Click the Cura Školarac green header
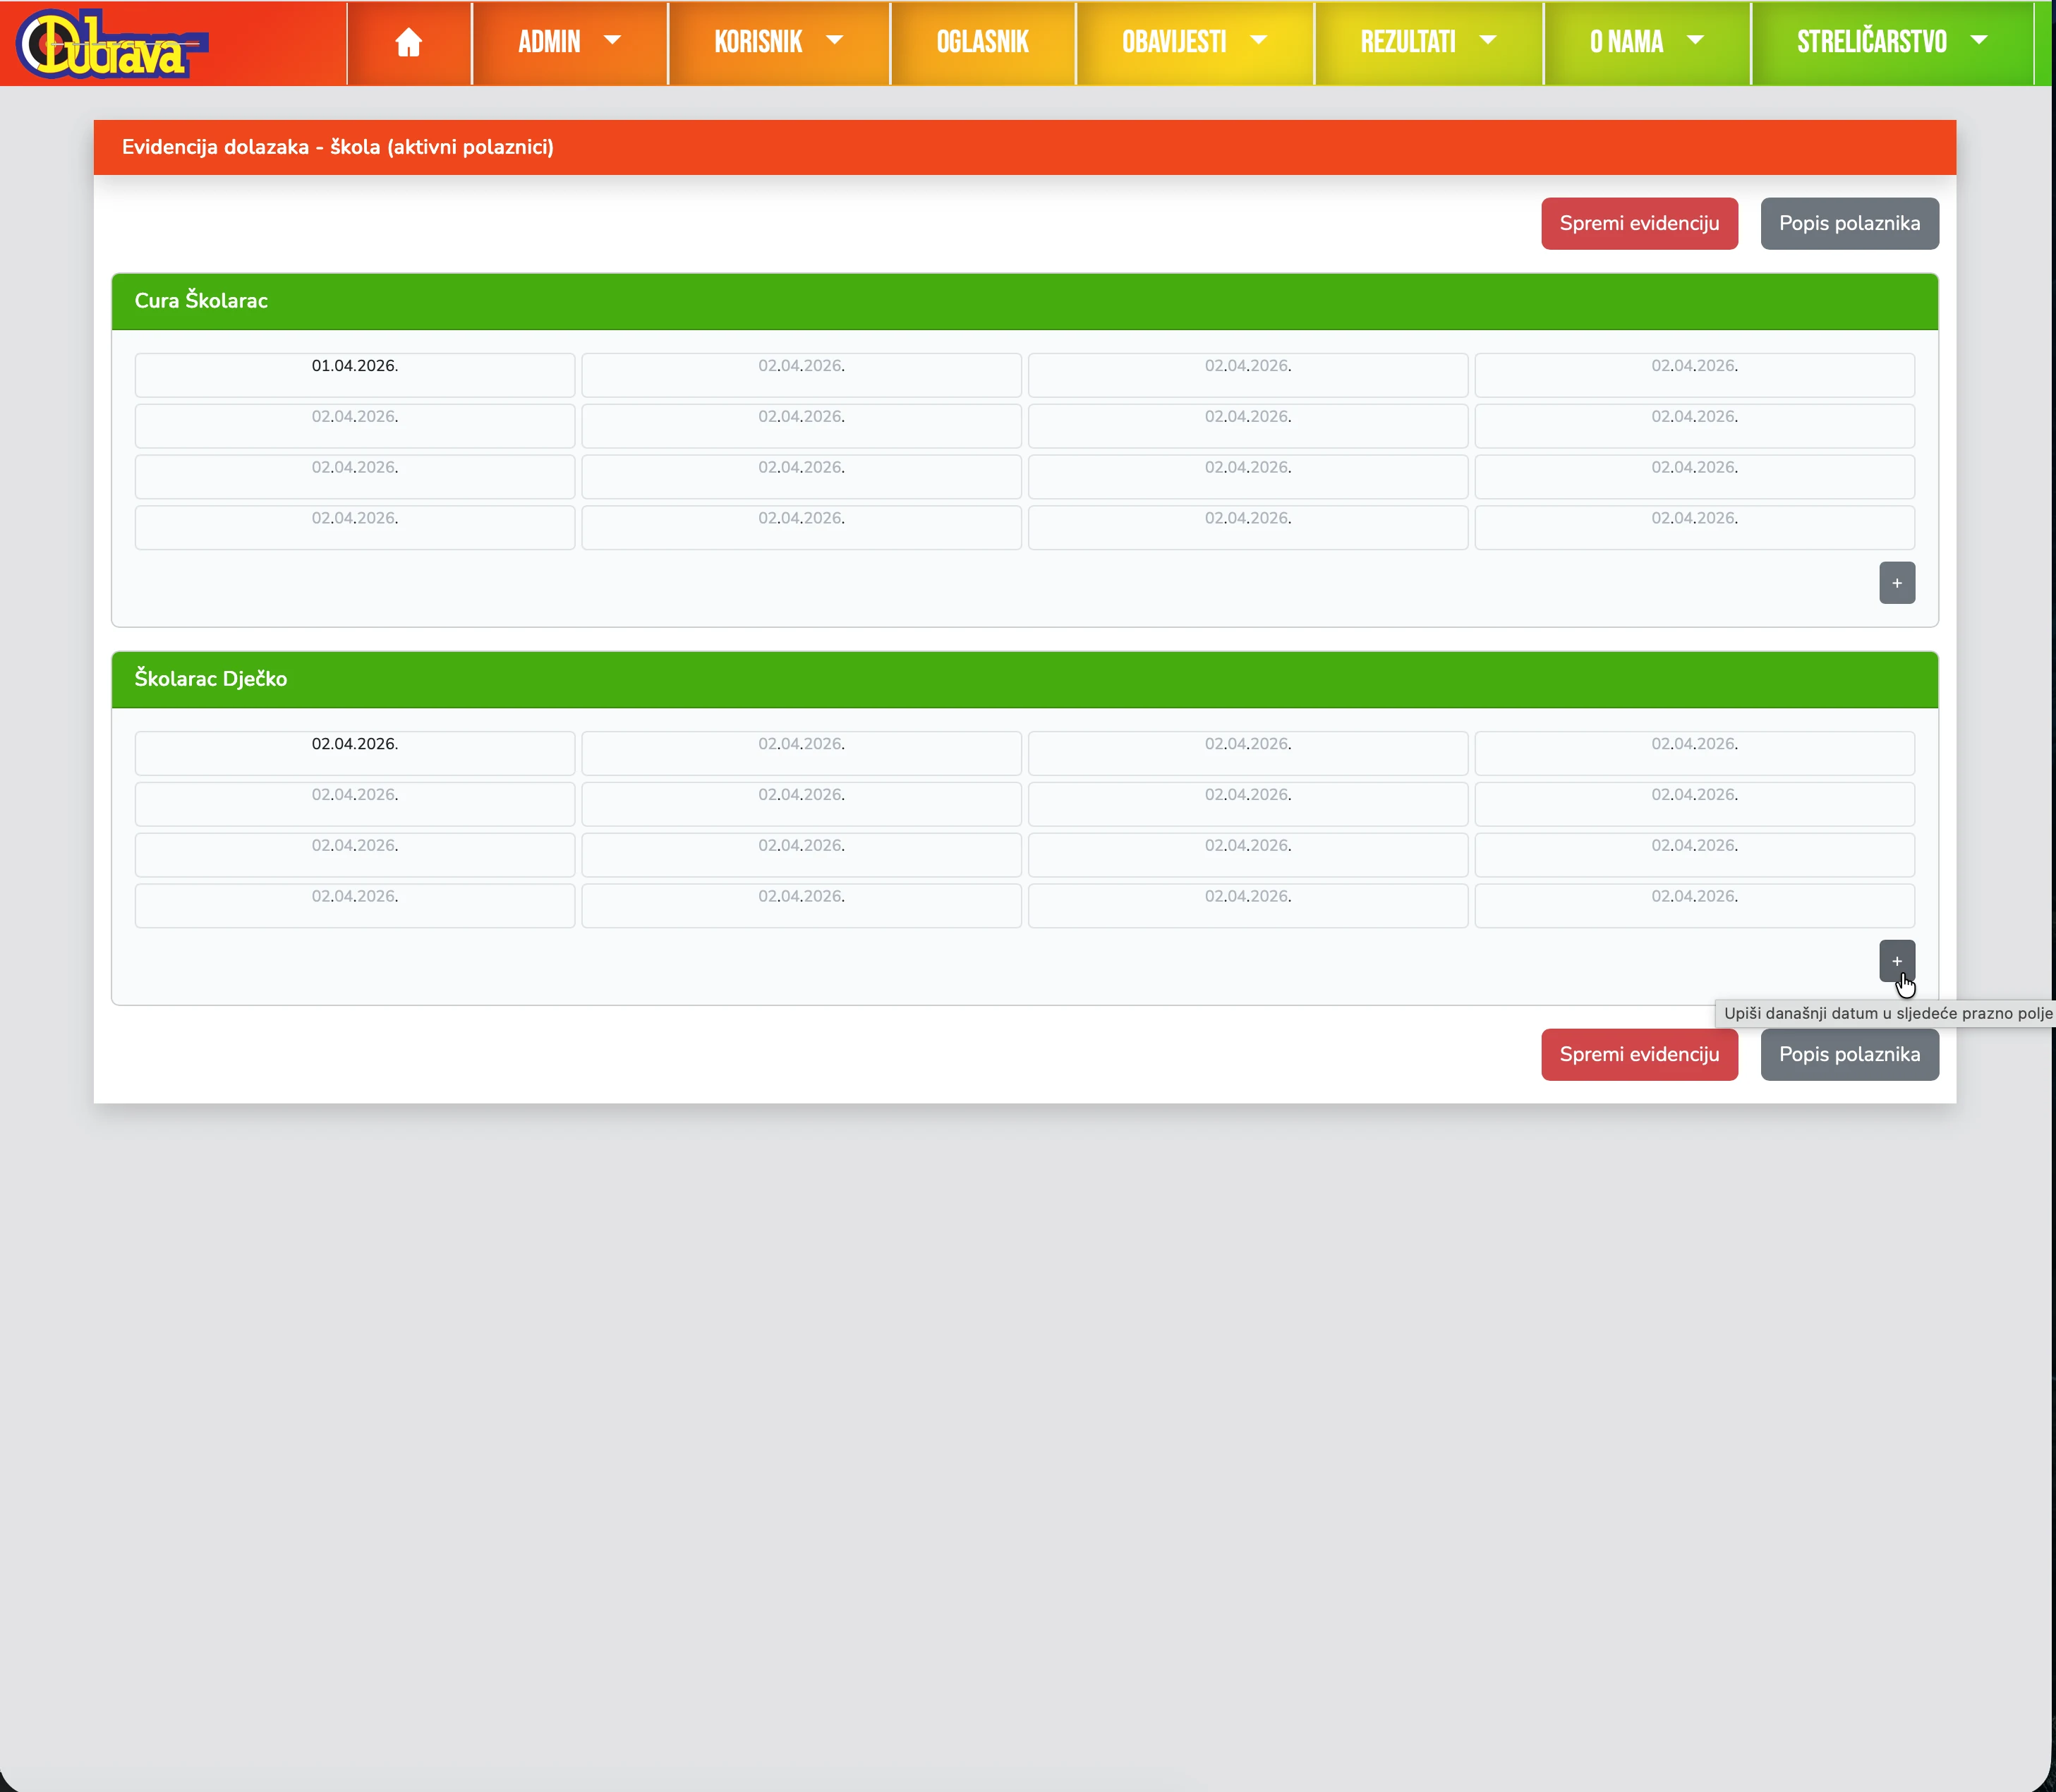This screenshot has height=1792, width=2056. point(1023,301)
